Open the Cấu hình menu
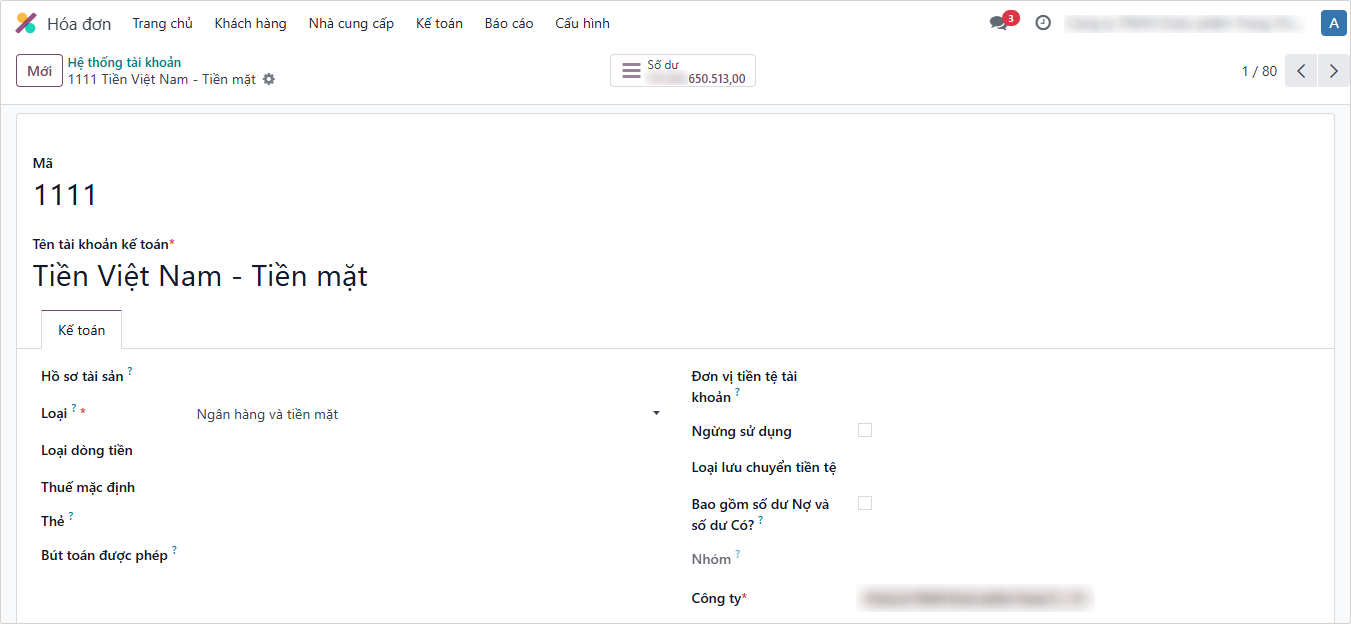The width and height of the screenshot is (1351, 624). click(582, 23)
